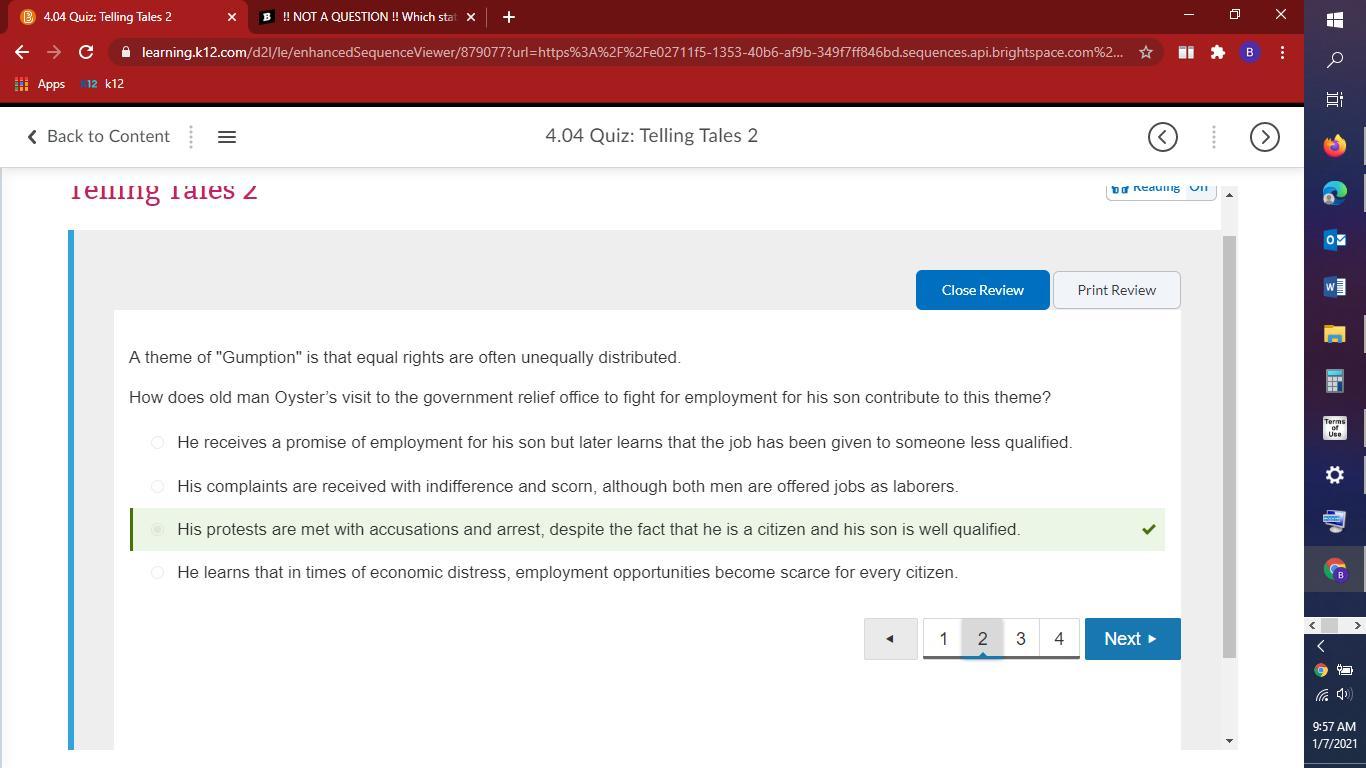Click the Next question button
This screenshot has height=768, width=1366.
pyautogui.click(x=1132, y=639)
